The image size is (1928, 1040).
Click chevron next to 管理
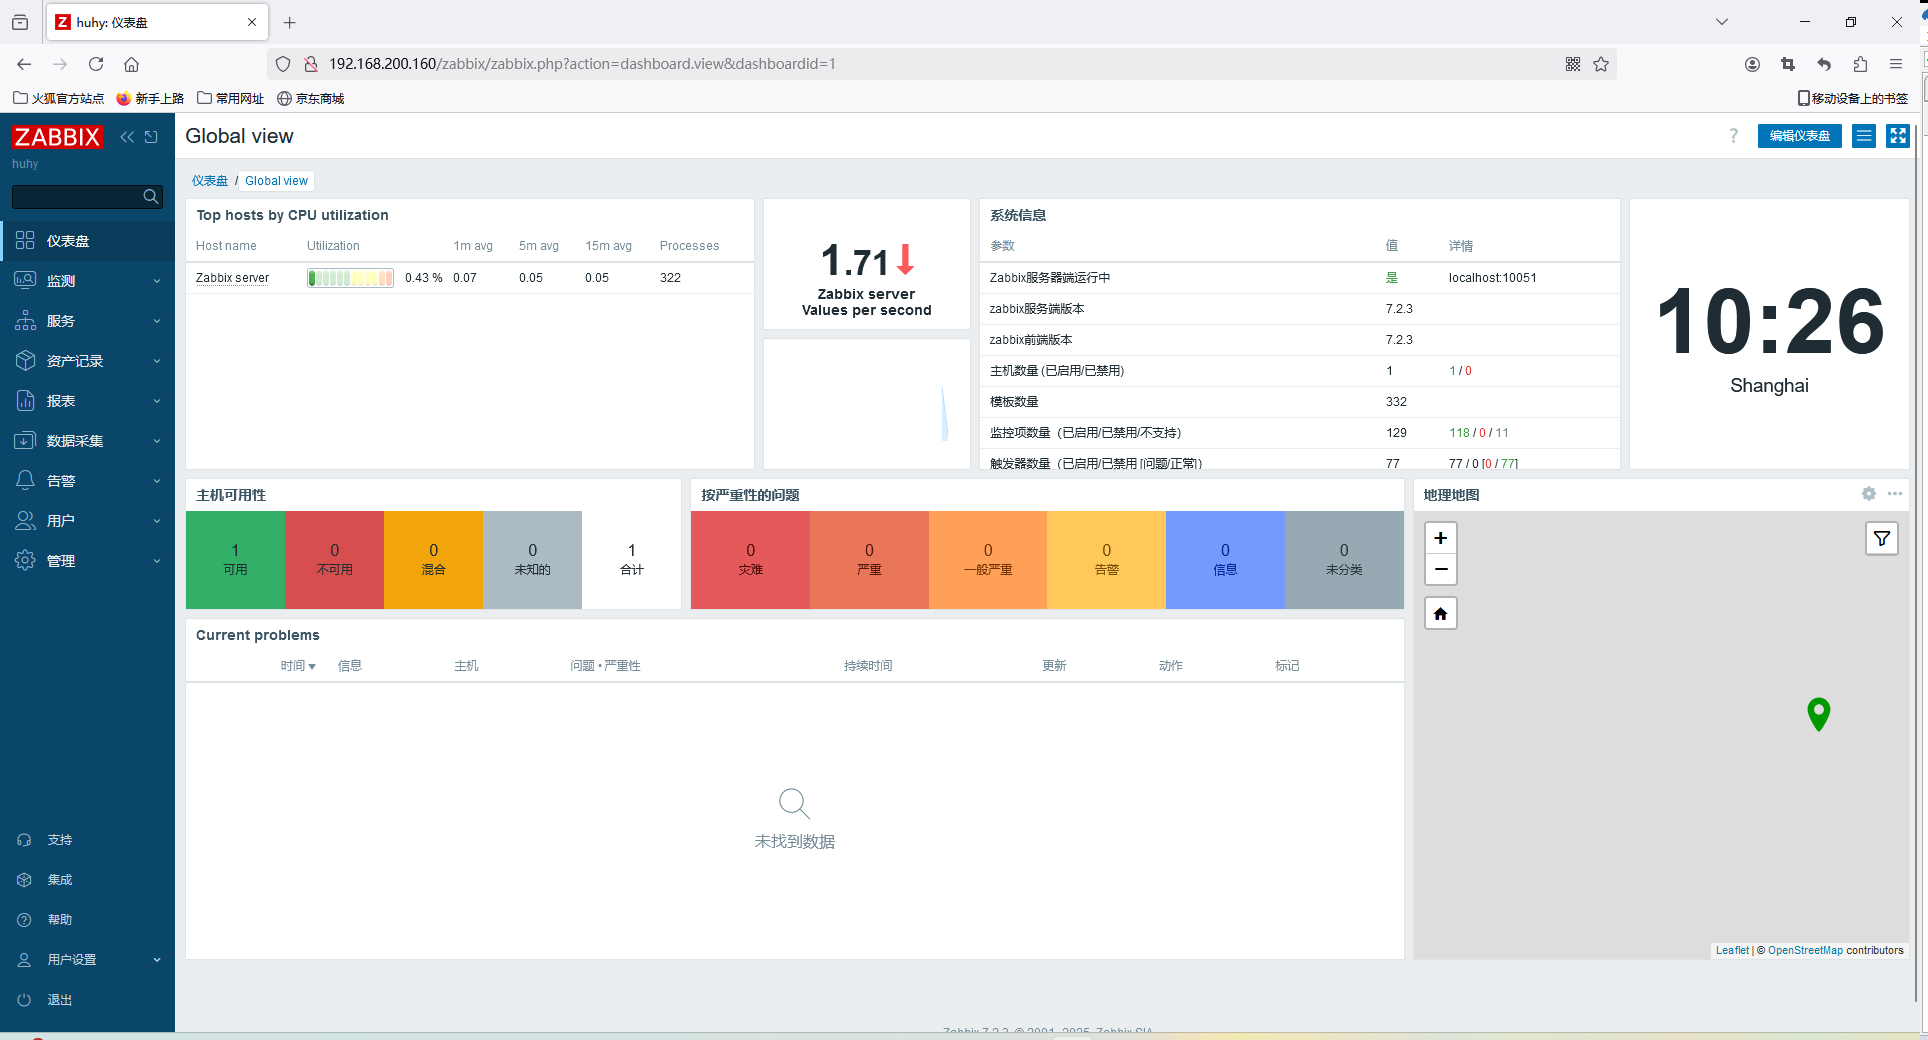(157, 561)
